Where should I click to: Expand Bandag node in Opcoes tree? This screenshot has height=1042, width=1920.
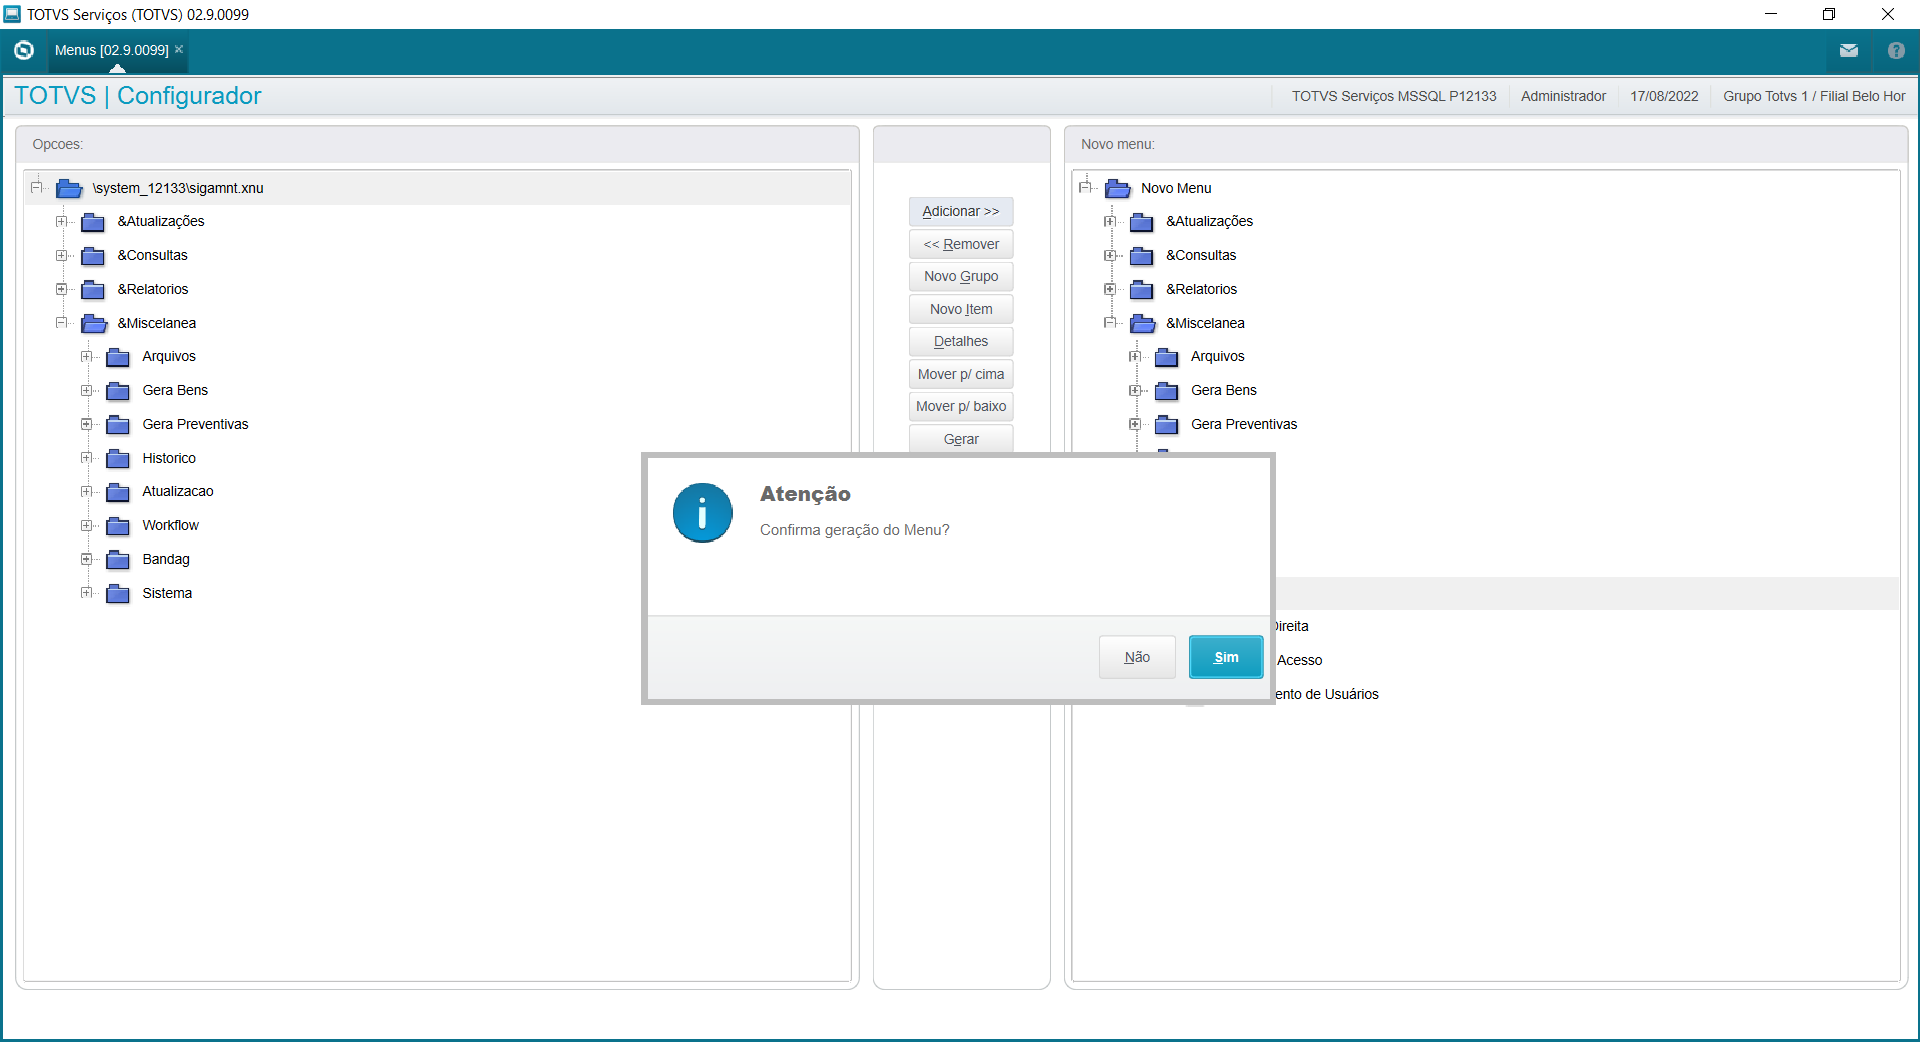(x=87, y=559)
